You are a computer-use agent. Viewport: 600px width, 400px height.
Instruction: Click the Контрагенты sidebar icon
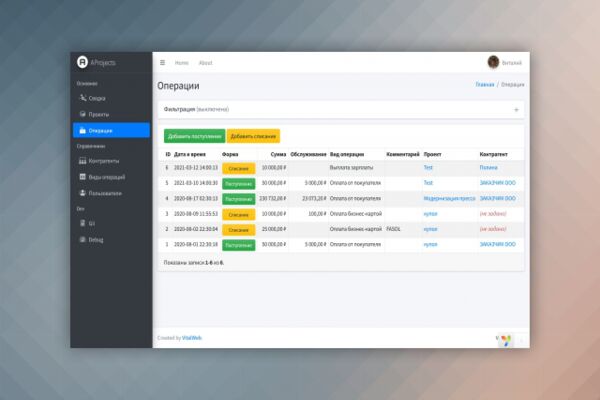[83, 161]
